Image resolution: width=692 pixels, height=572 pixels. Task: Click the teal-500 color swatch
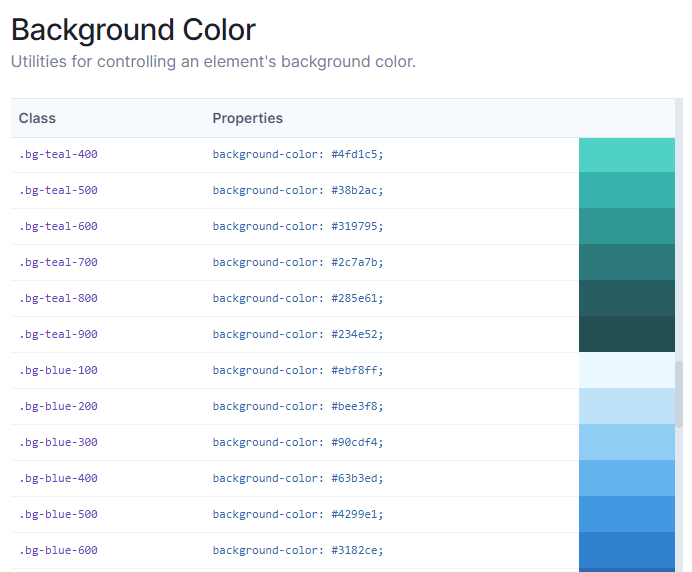(x=627, y=190)
